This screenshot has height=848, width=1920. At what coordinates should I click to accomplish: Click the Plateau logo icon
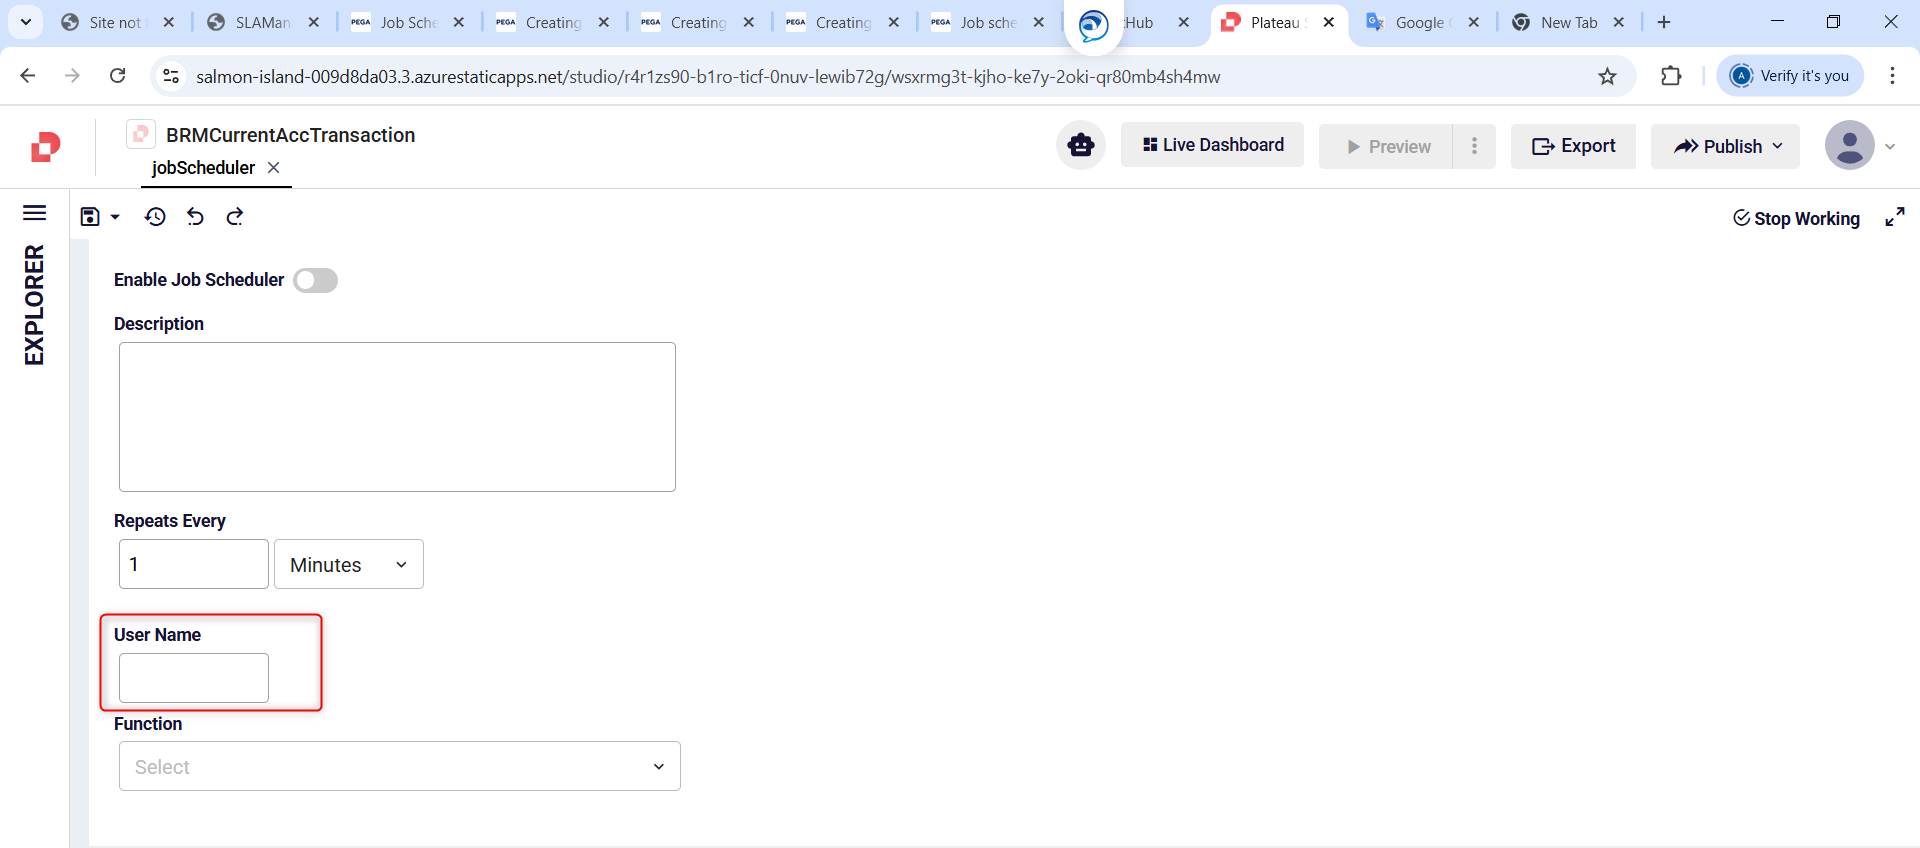click(x=45, y=147)
